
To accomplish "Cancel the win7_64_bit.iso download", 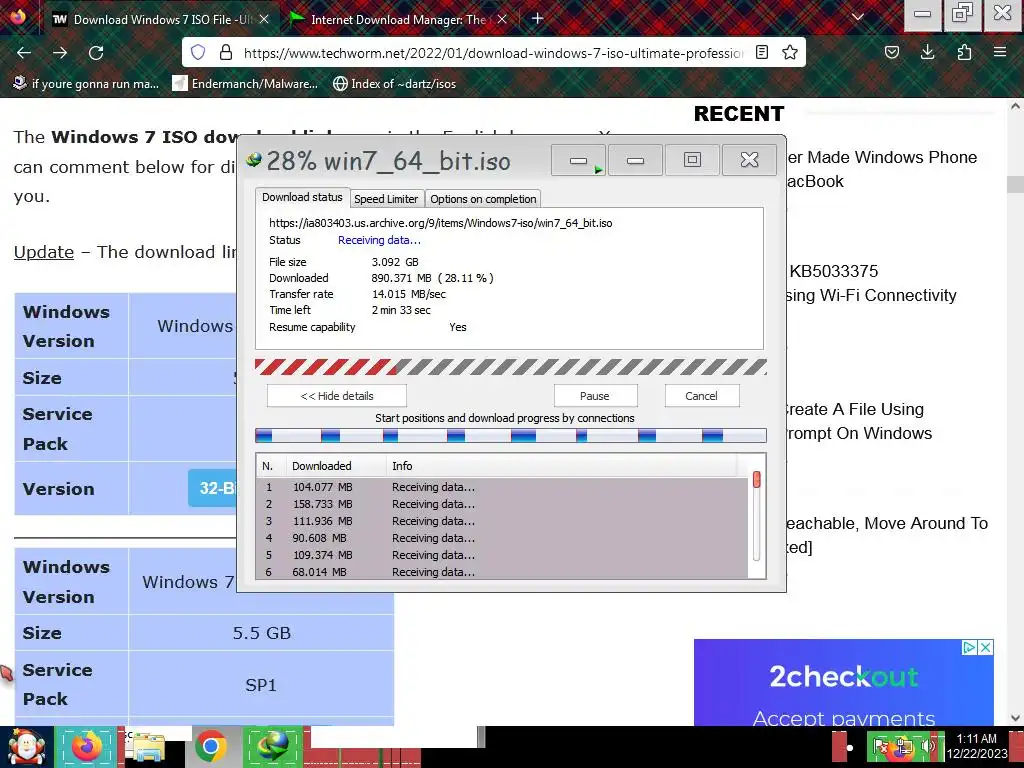I will click(701, 396).
